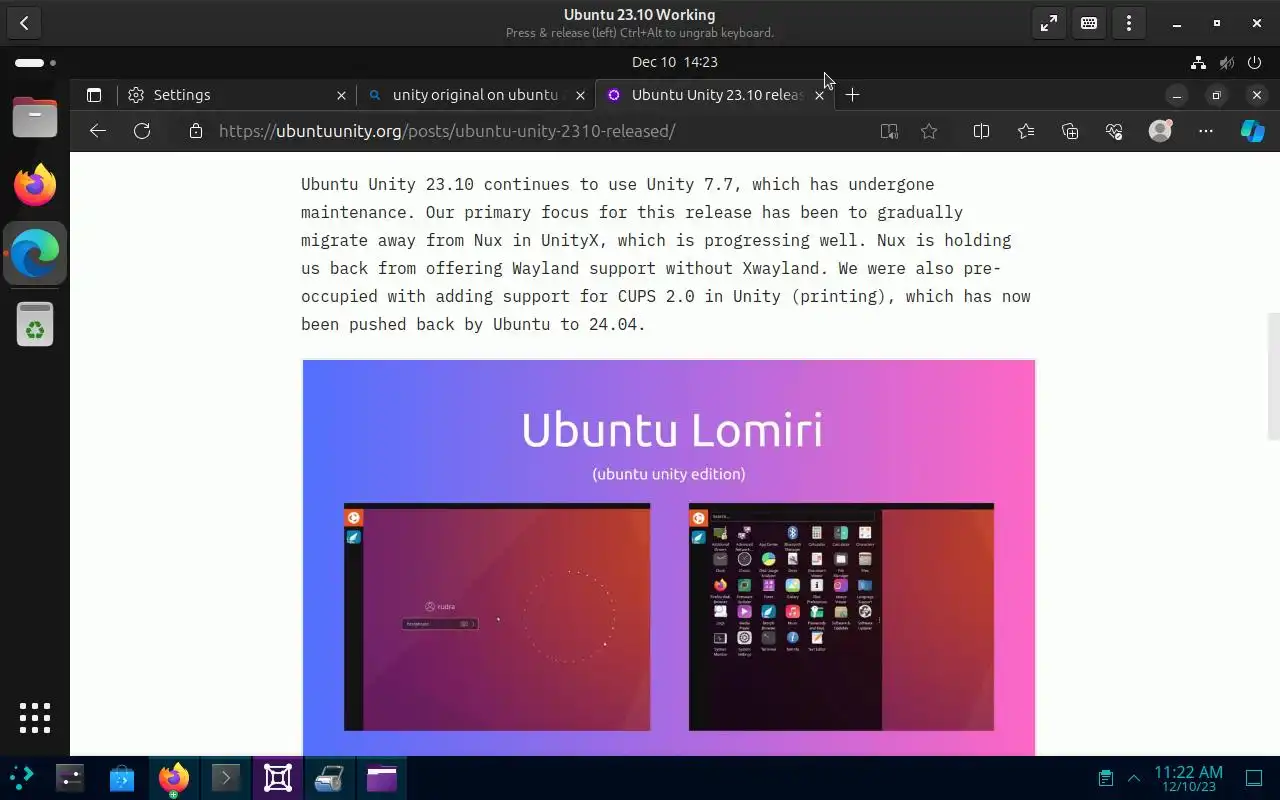Viewport: 1280px width, 800px height.
Task: Click the Ubuntu Lomiri banner image
Action: [x=669, y=558]
